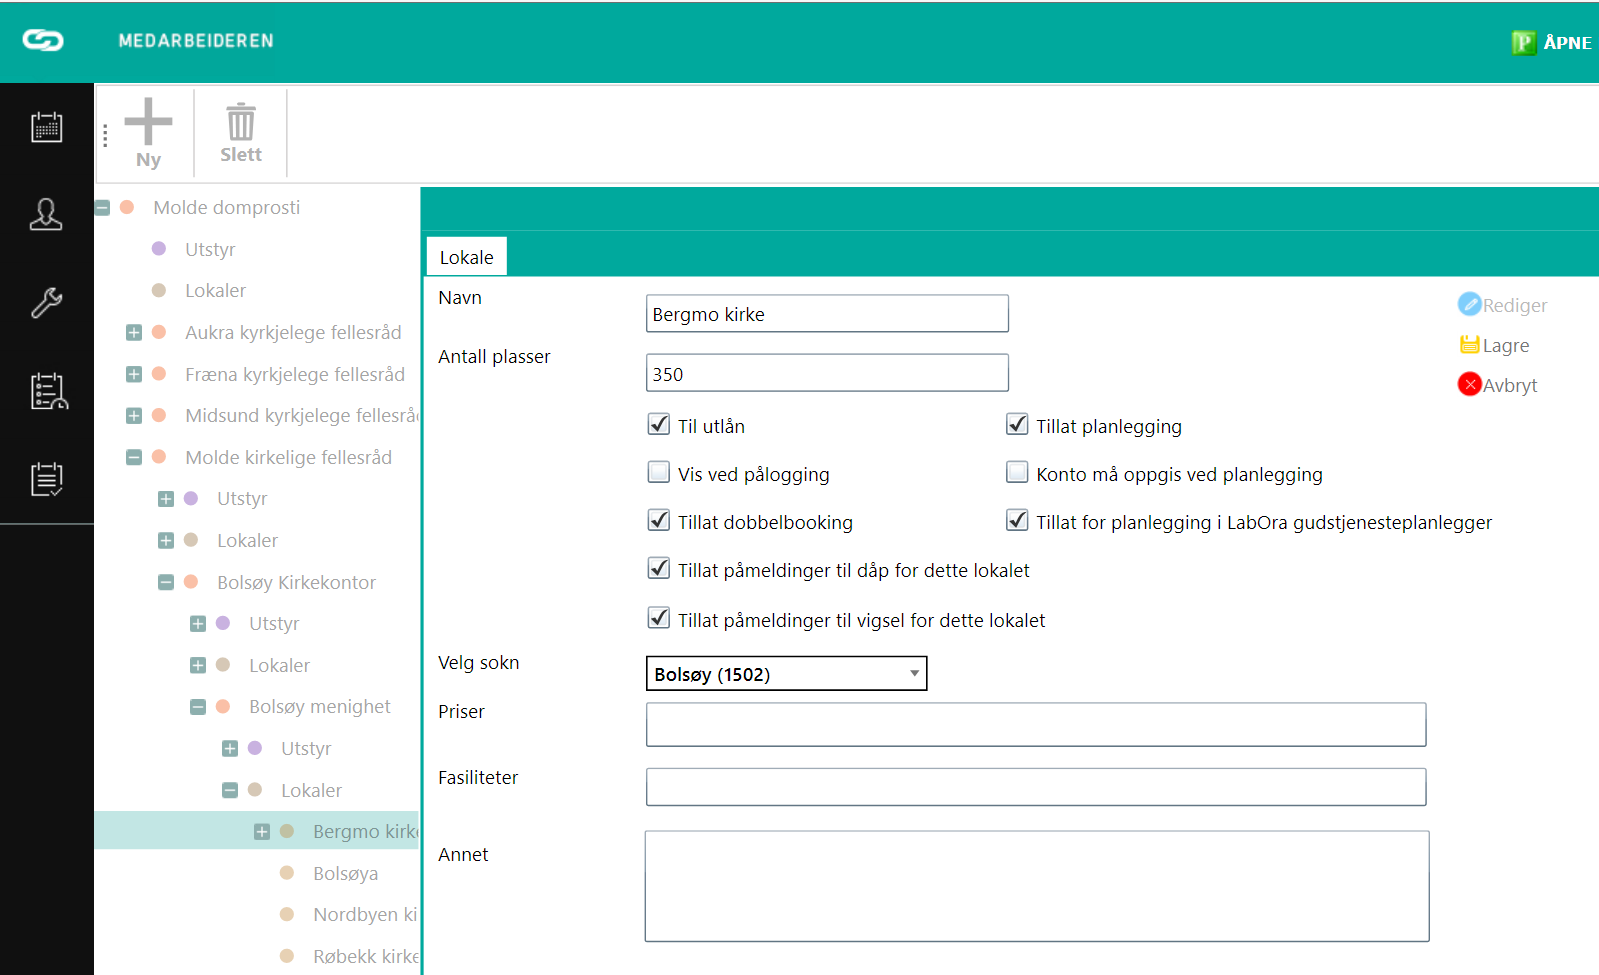1599x975 pixels.
Task: Toggle the Til utlån checkbox
Action: [x=658, y=424]
